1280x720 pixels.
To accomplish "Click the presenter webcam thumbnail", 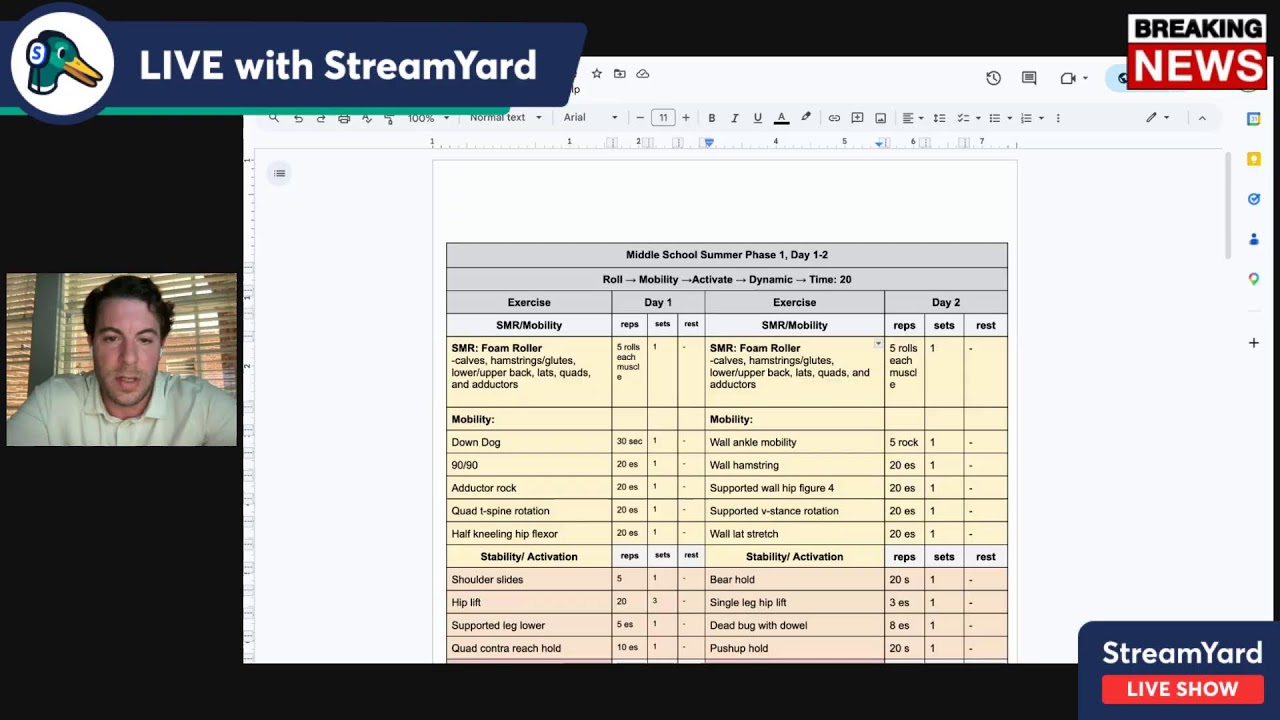I will (x=121, y=360).
